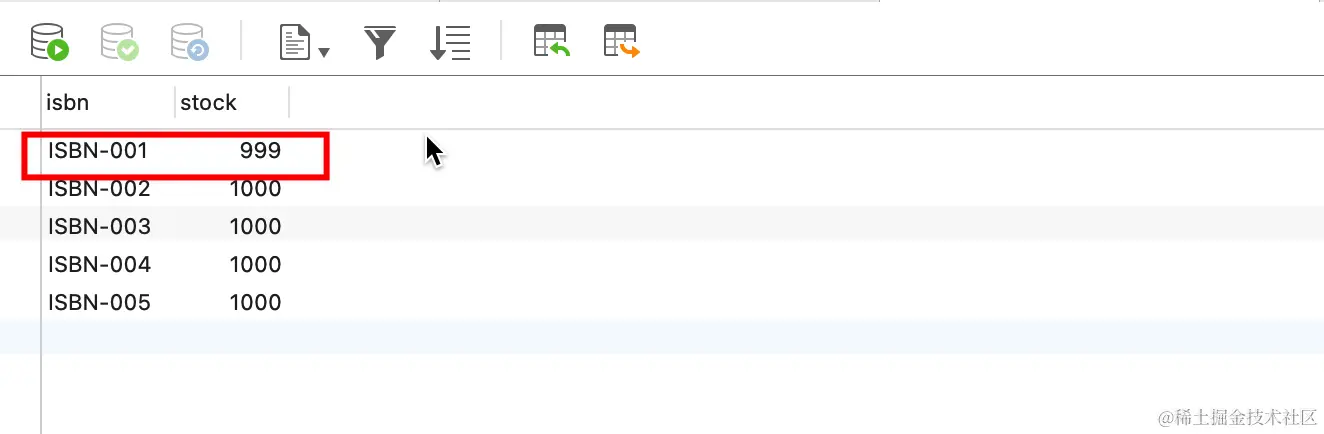Click the commit transaction database icon
This screenshot has height=434, width=1324.
119,43
